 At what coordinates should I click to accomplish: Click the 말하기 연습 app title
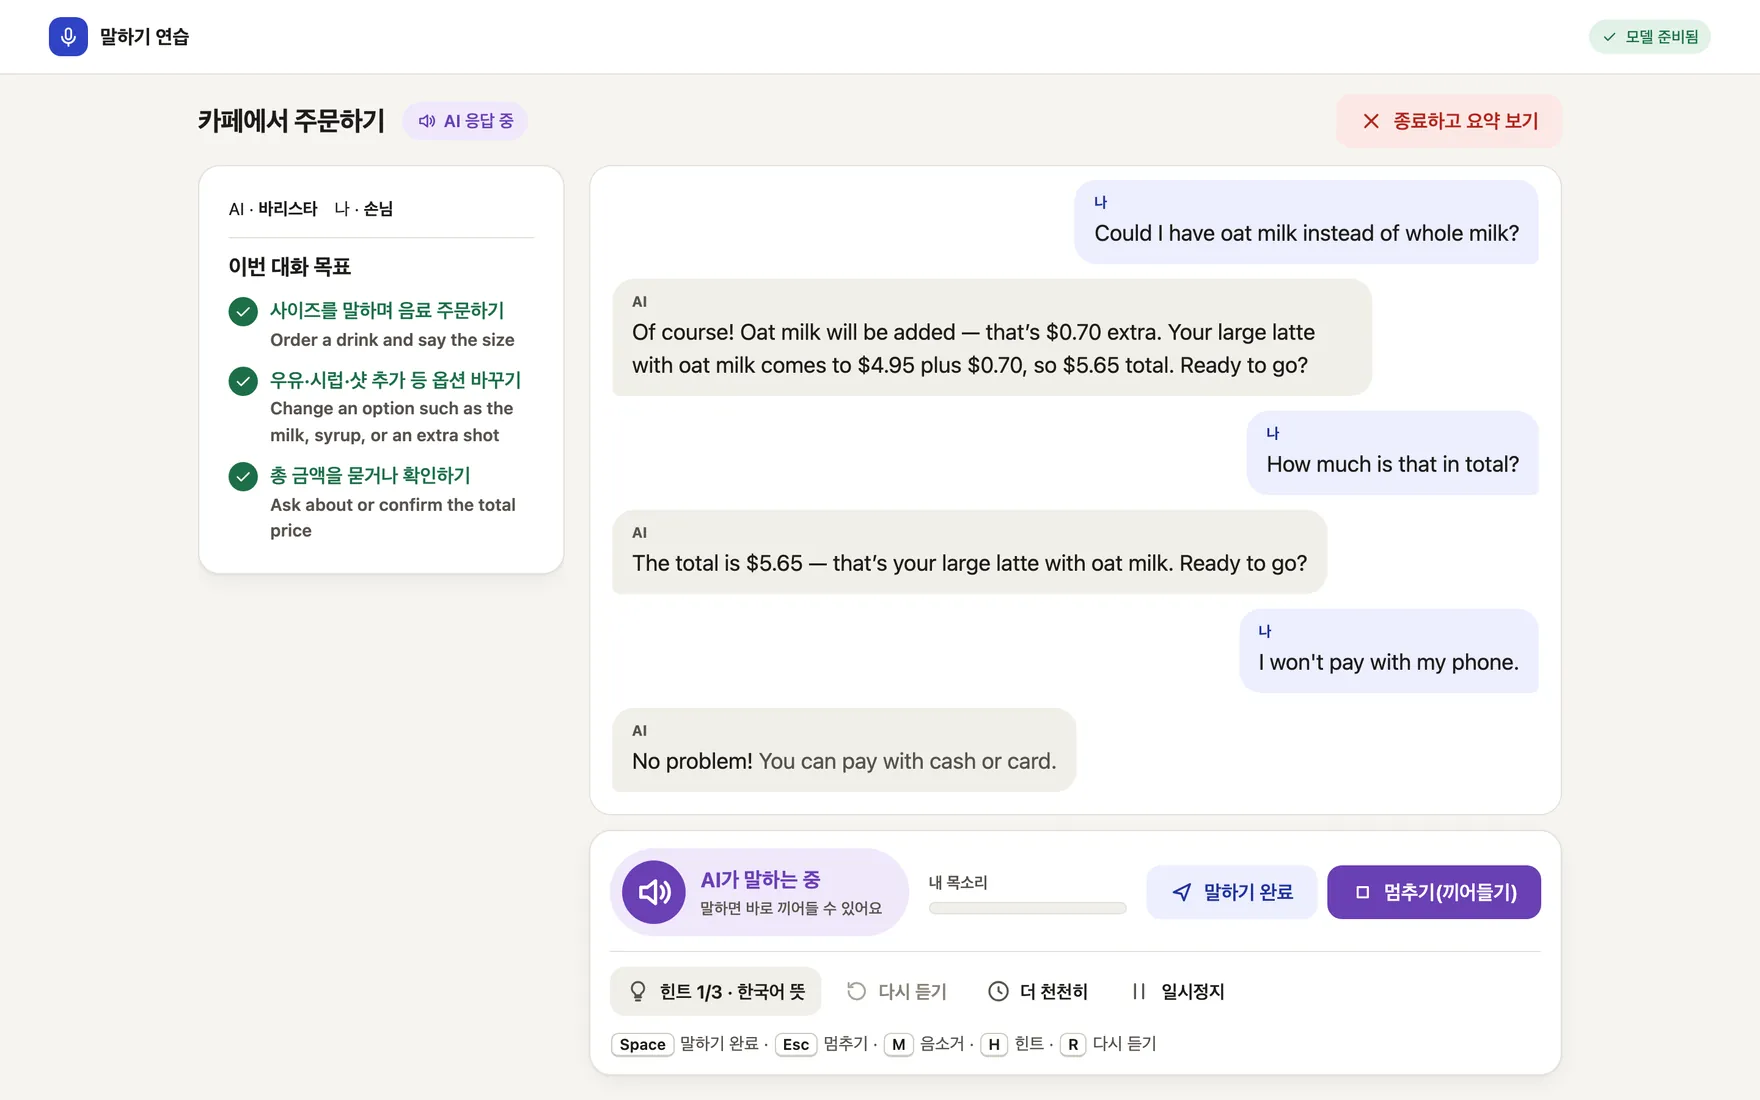[144, 37]
